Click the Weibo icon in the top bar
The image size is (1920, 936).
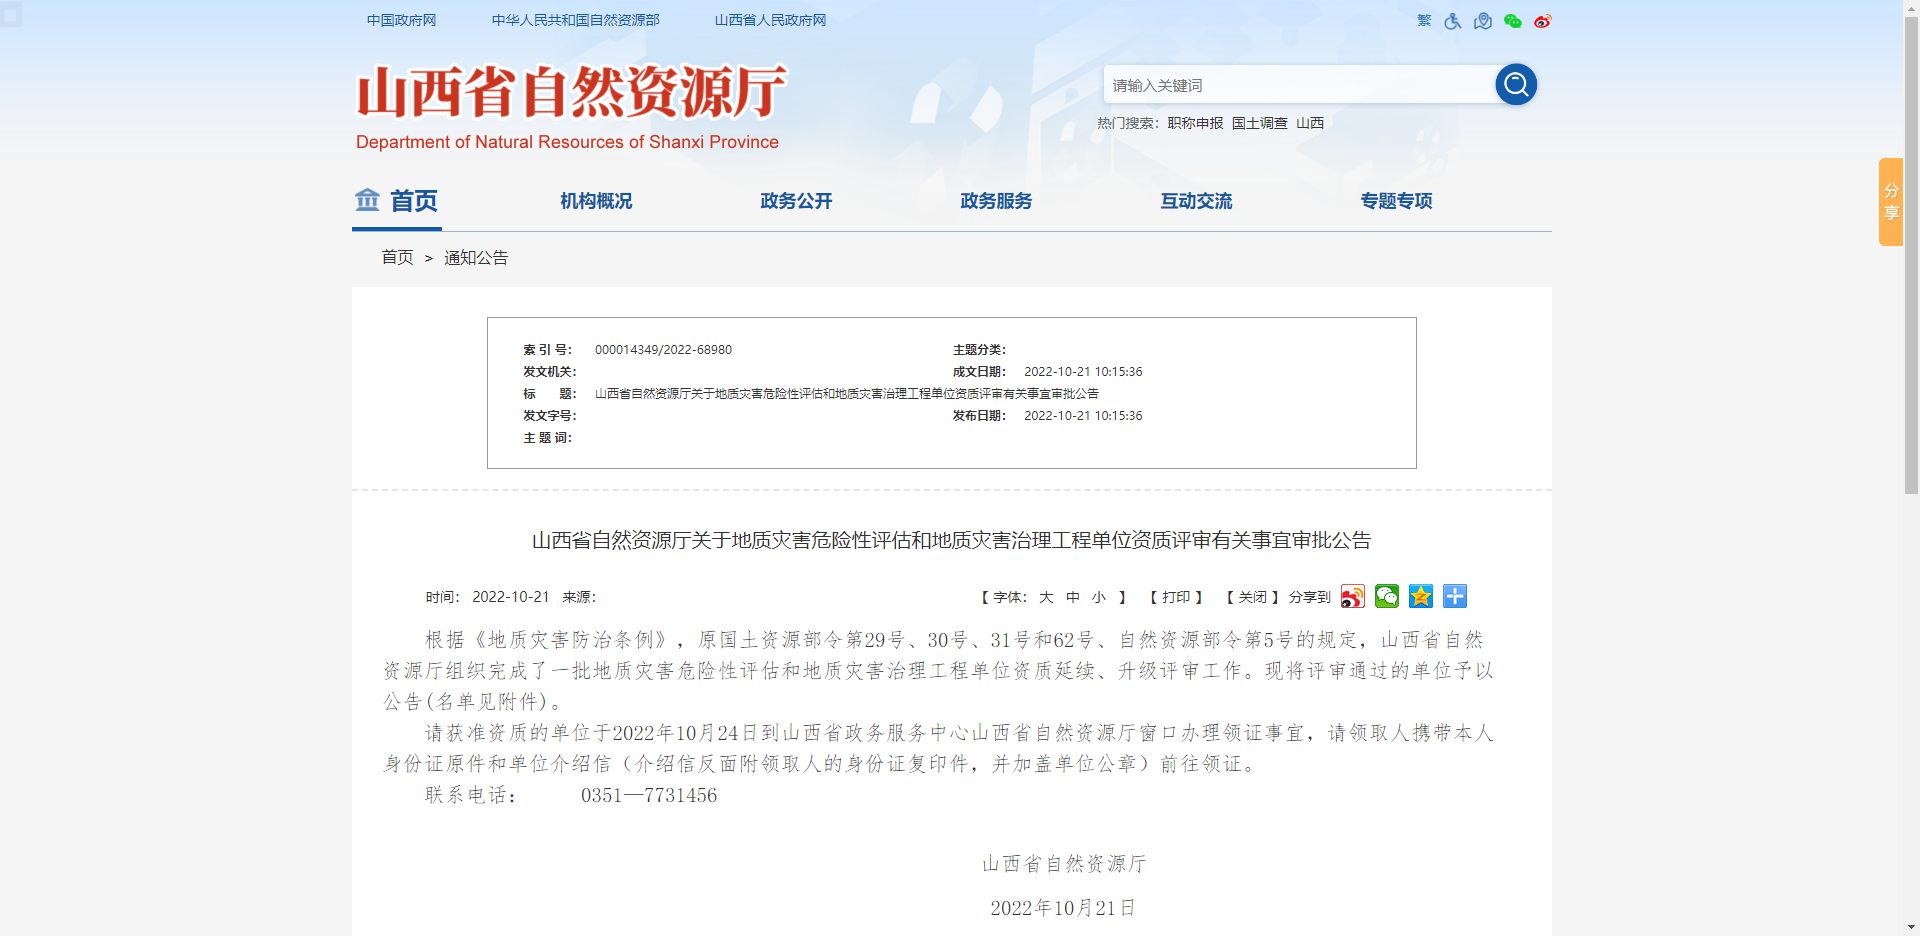[x=1542, y=20]
